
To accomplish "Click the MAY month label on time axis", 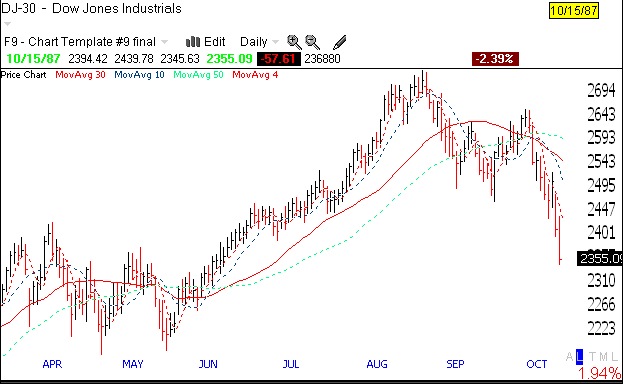I will [x=133, y=364].
